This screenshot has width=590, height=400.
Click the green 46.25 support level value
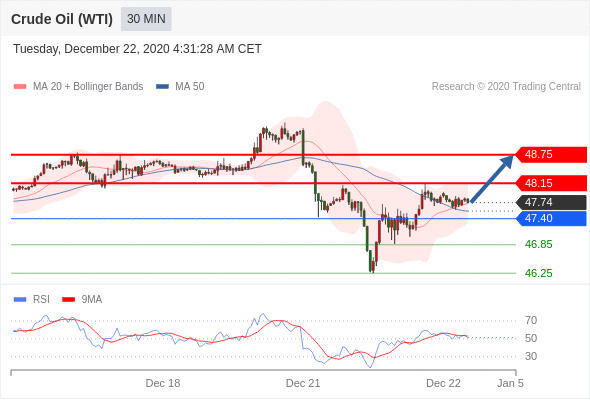538,273
